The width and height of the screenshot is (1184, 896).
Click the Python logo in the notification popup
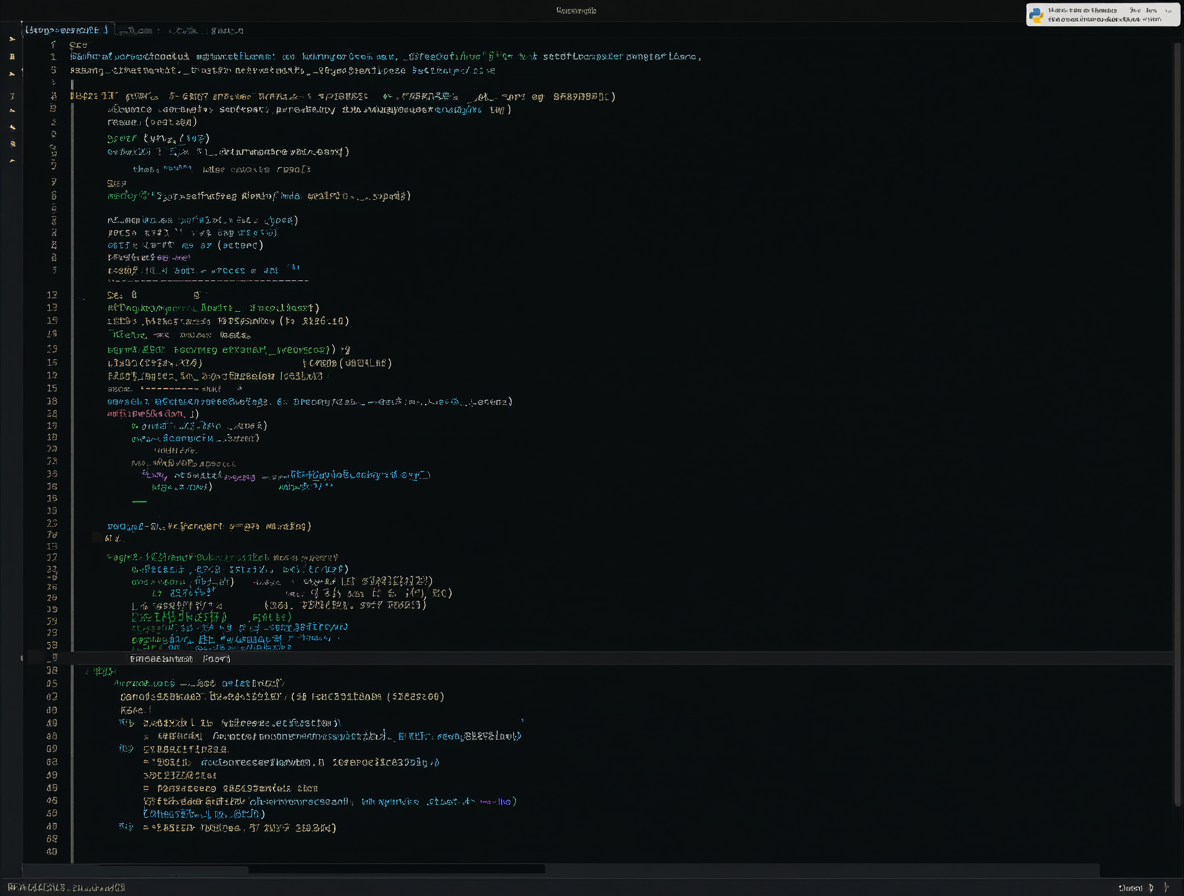pyautogui.click(x=1036, y=14)
